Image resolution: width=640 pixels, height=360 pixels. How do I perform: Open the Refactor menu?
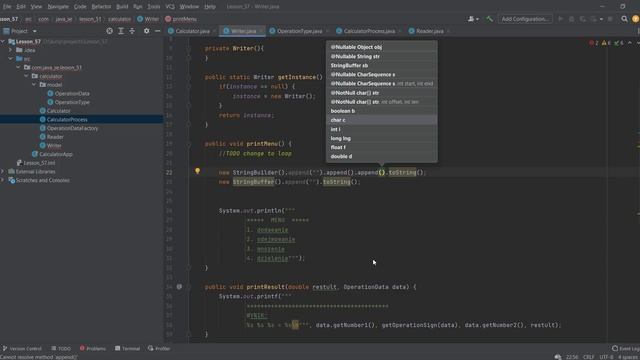point(101,7)
